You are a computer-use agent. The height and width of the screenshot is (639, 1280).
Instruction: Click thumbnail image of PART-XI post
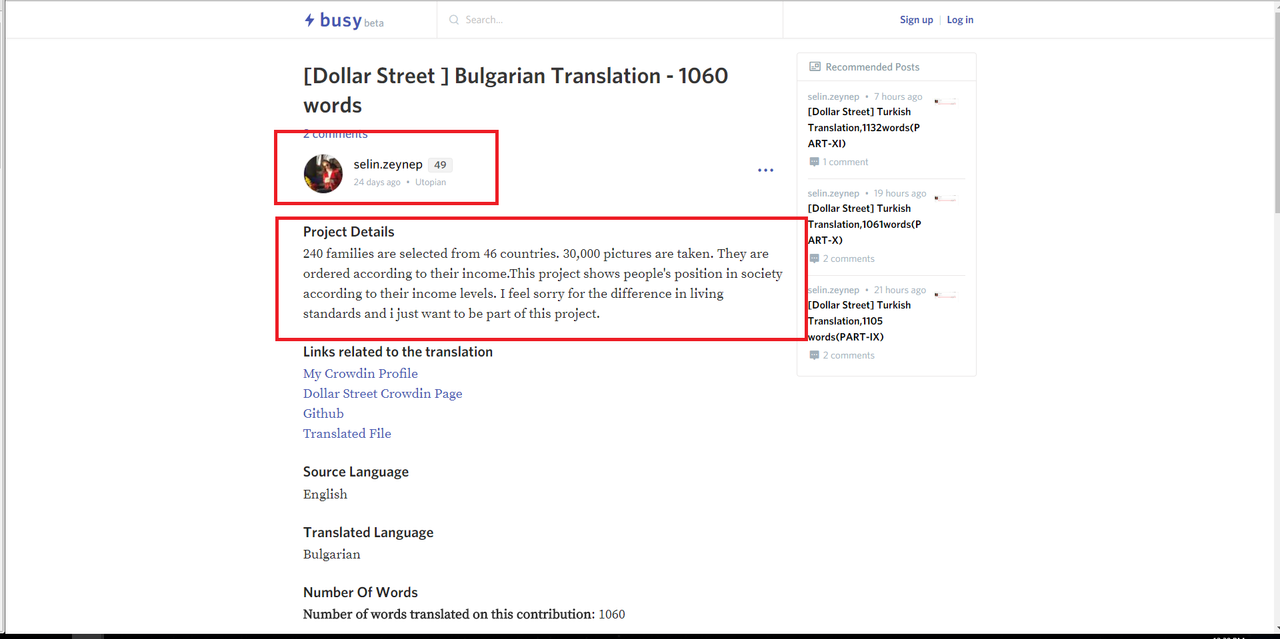pos(945,102)
